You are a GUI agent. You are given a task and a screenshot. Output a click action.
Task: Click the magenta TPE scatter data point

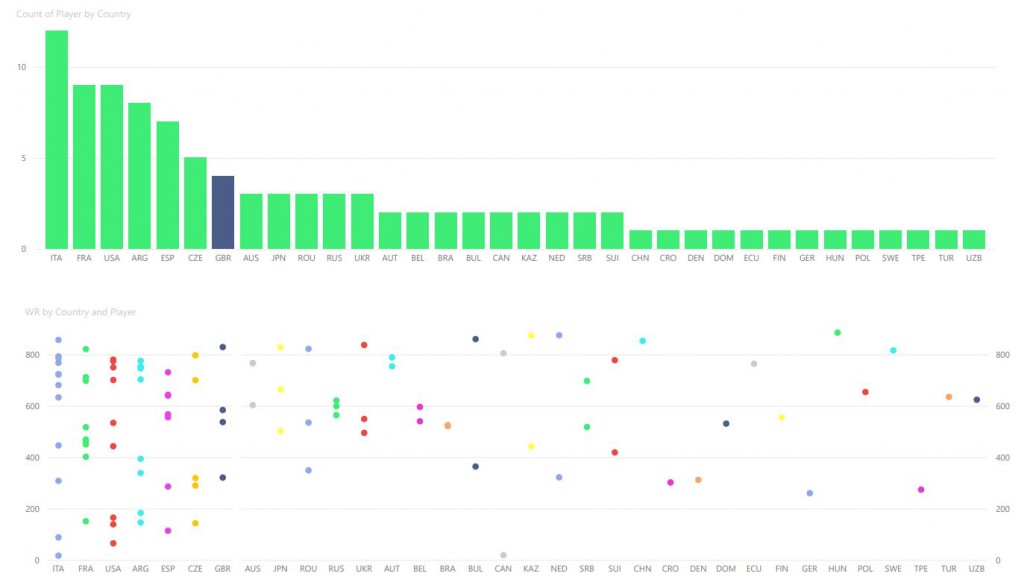tap(921, 490)
